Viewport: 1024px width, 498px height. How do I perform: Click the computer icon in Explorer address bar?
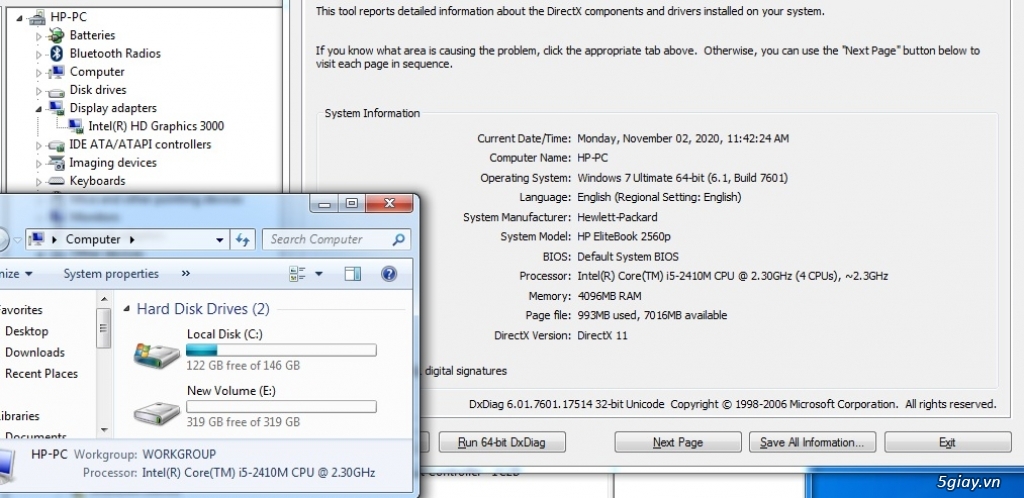coord(37,240)
